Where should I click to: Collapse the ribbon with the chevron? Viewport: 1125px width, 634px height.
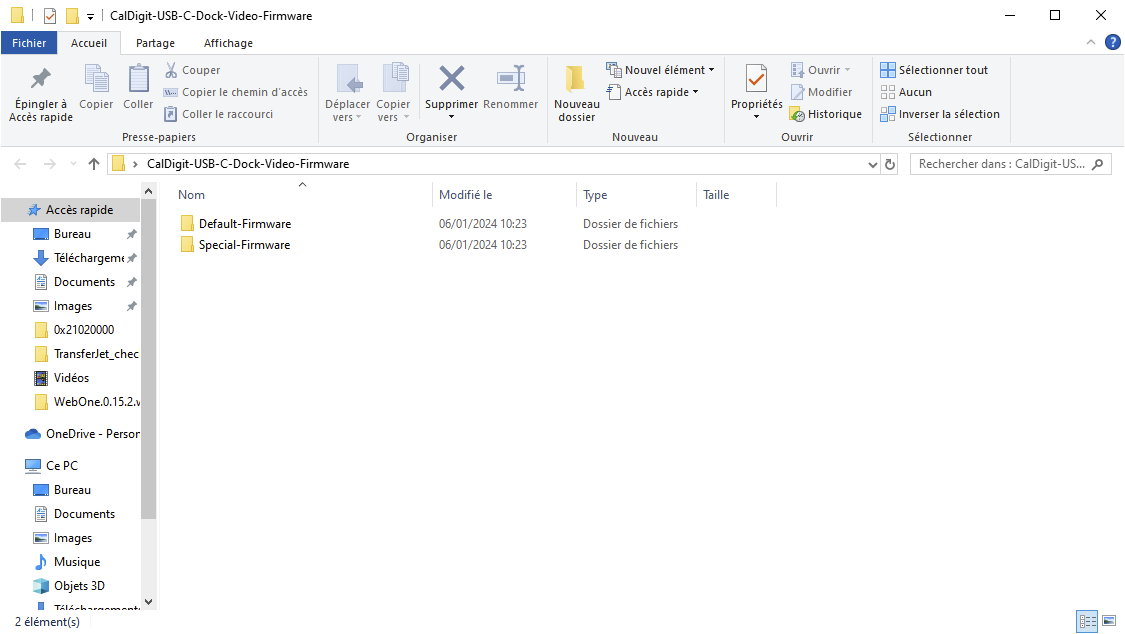(1091, 42)
